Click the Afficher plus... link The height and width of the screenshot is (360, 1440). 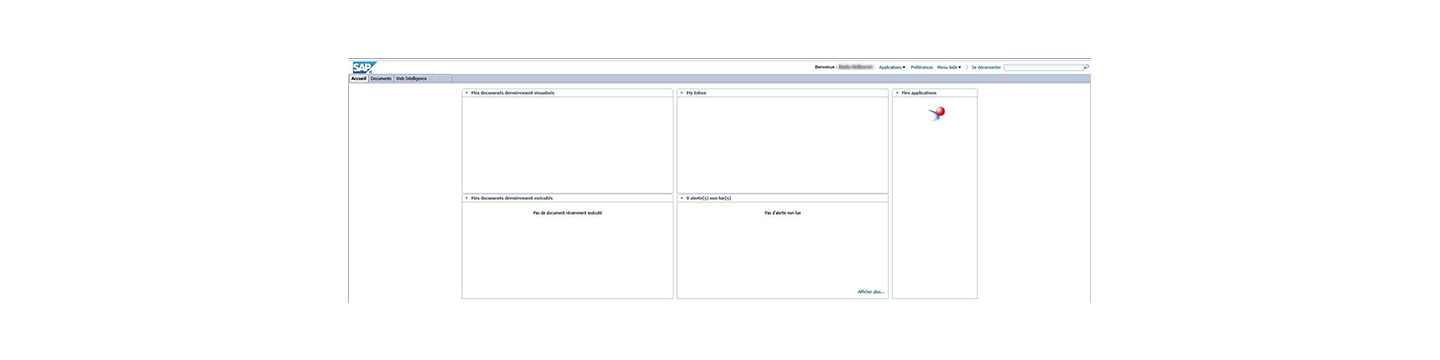coord(871,292)
